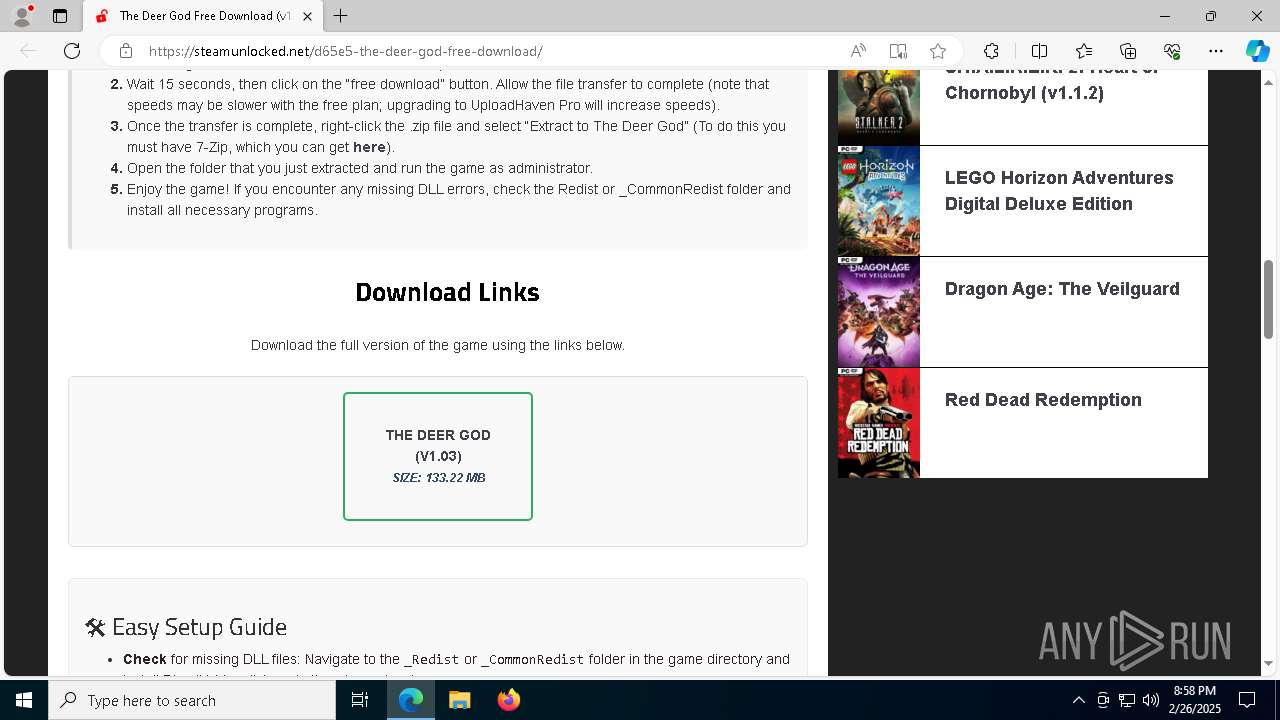Click Red Dead Redemption title link

[x=1043, y=399]
